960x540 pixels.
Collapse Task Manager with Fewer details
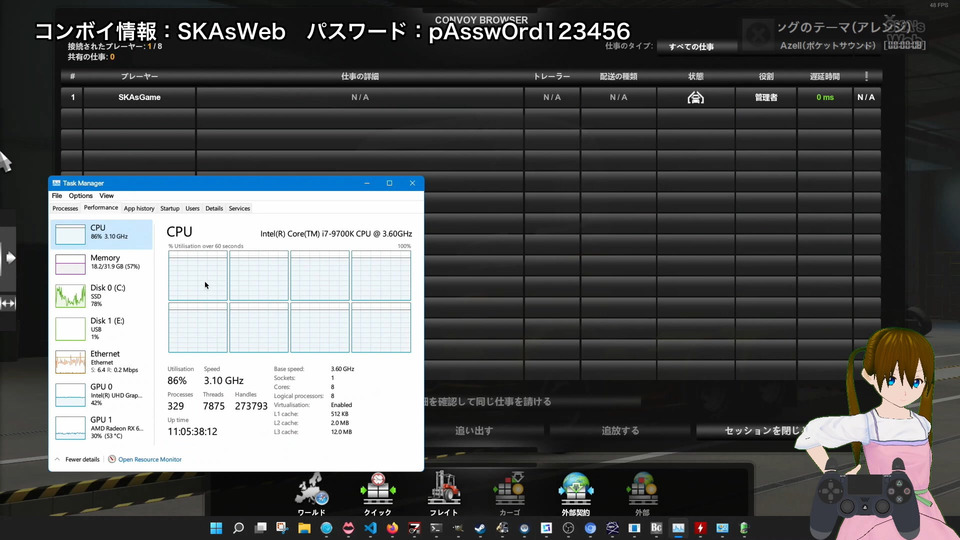[x=77, y=459]
